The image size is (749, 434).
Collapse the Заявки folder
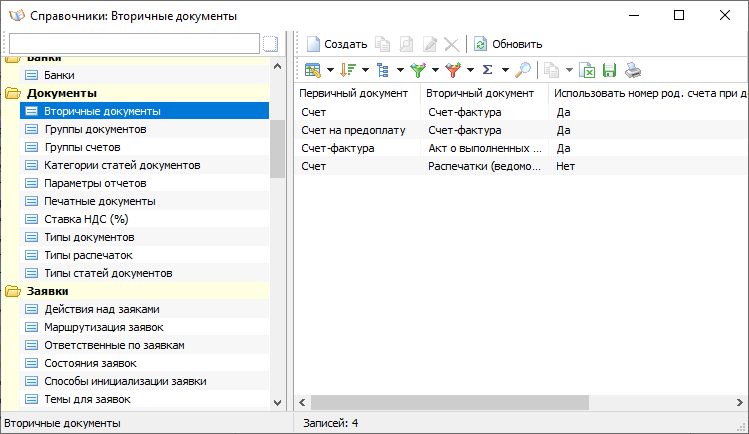(x=13, y=291)
